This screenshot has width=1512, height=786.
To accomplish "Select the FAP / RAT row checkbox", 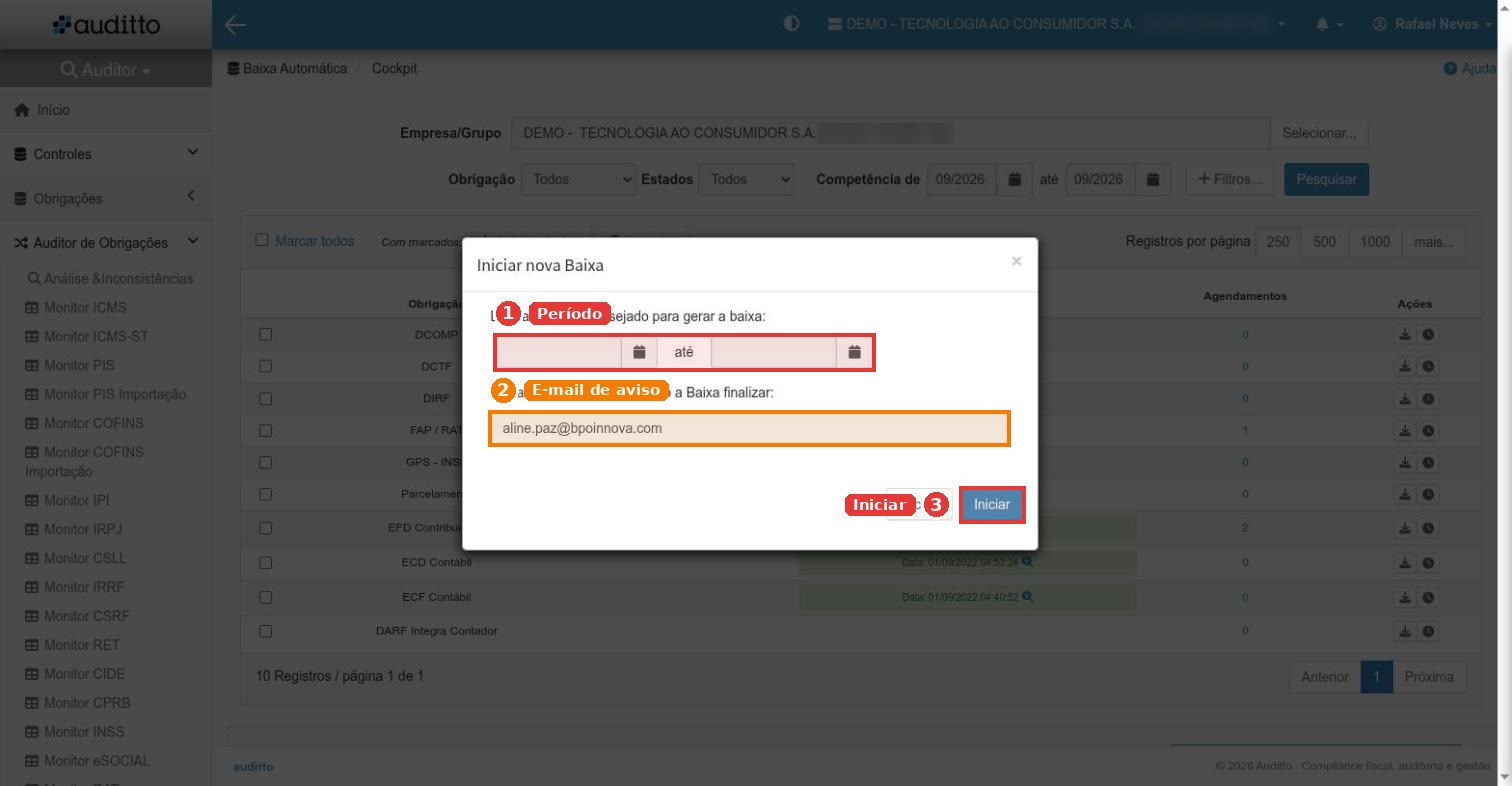I will pos(265,430).
